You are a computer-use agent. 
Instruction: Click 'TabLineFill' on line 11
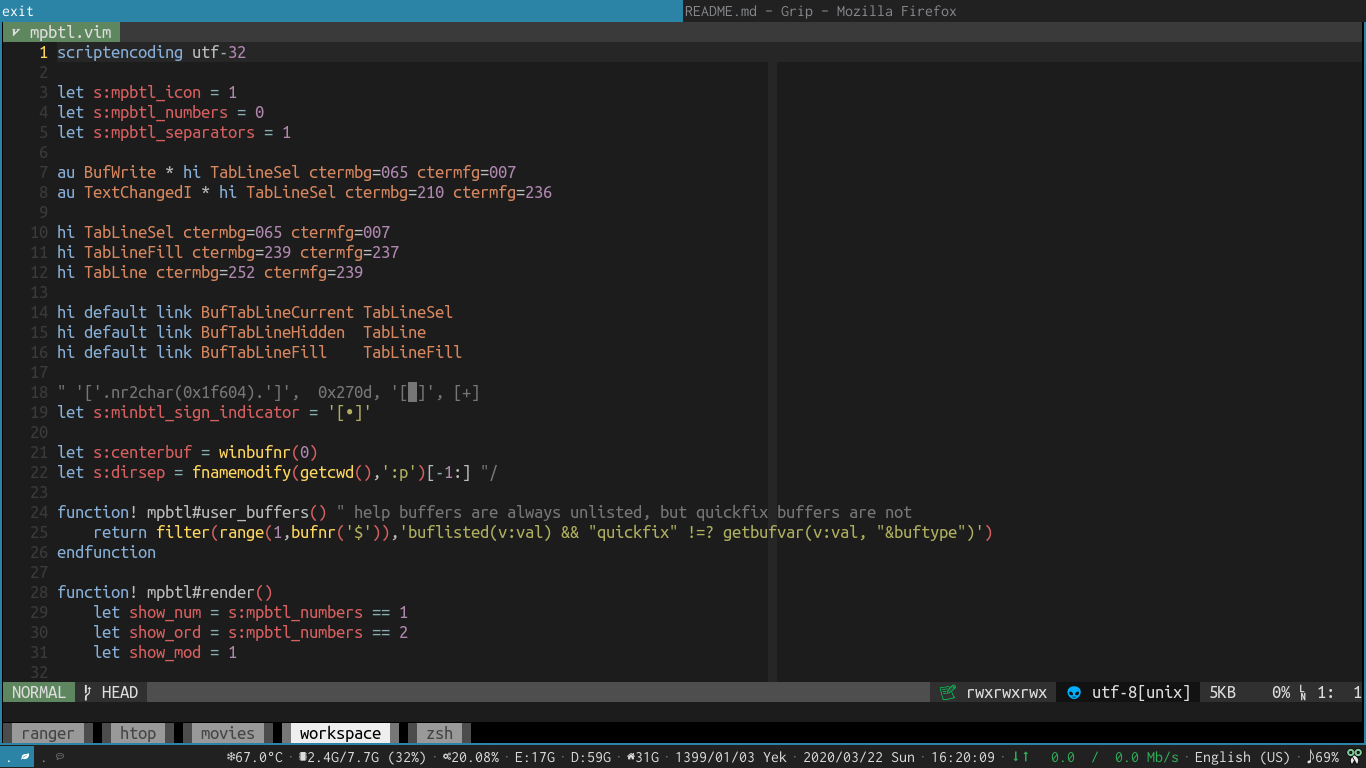(133, 252)
